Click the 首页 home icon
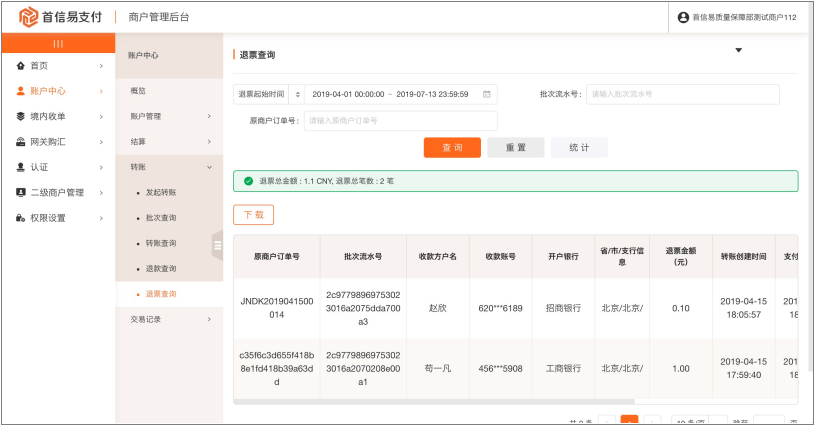 click(21, 65)
